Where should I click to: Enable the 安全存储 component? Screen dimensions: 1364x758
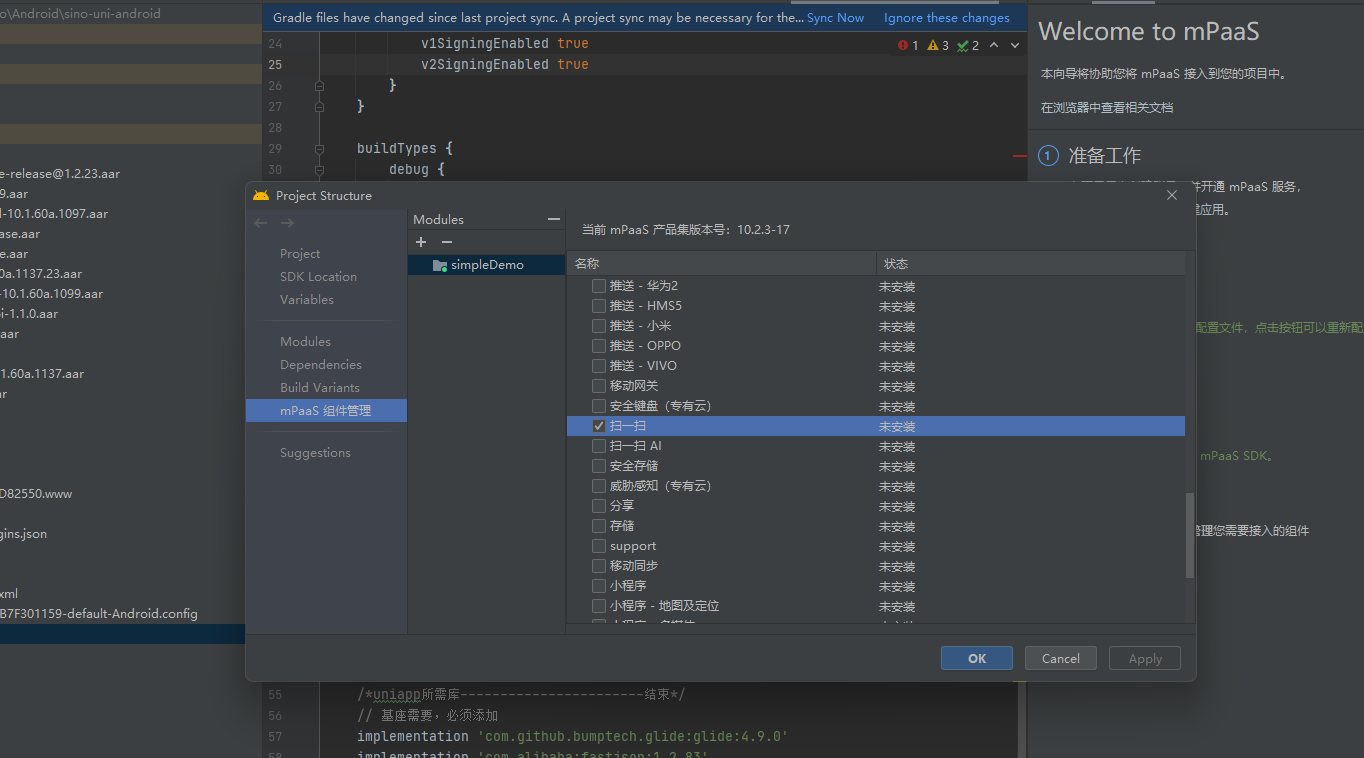click(x=599, y=466)
